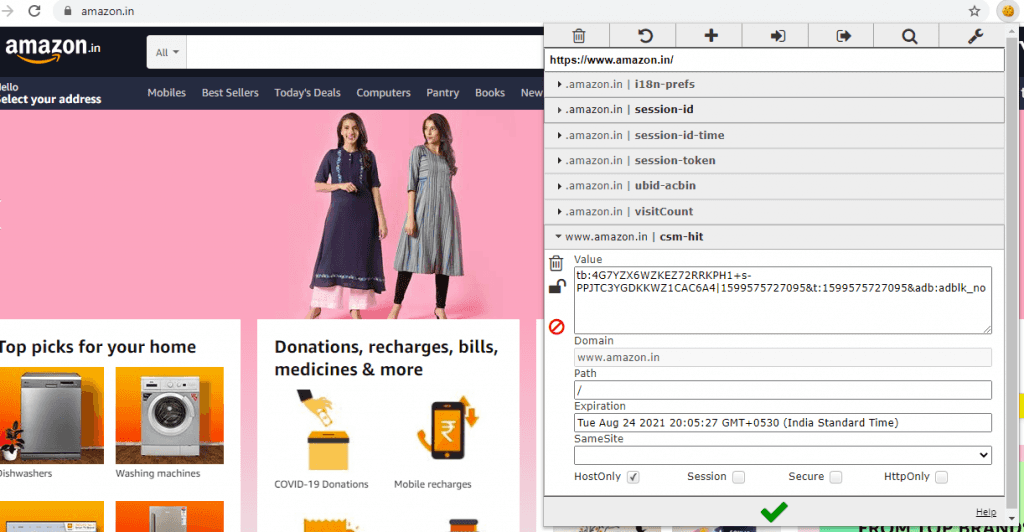This screenshot has width=1024, height=532.
Task: Open the cookie search magnifier icon
Action: pyautogui.click(x=909, y=36)
